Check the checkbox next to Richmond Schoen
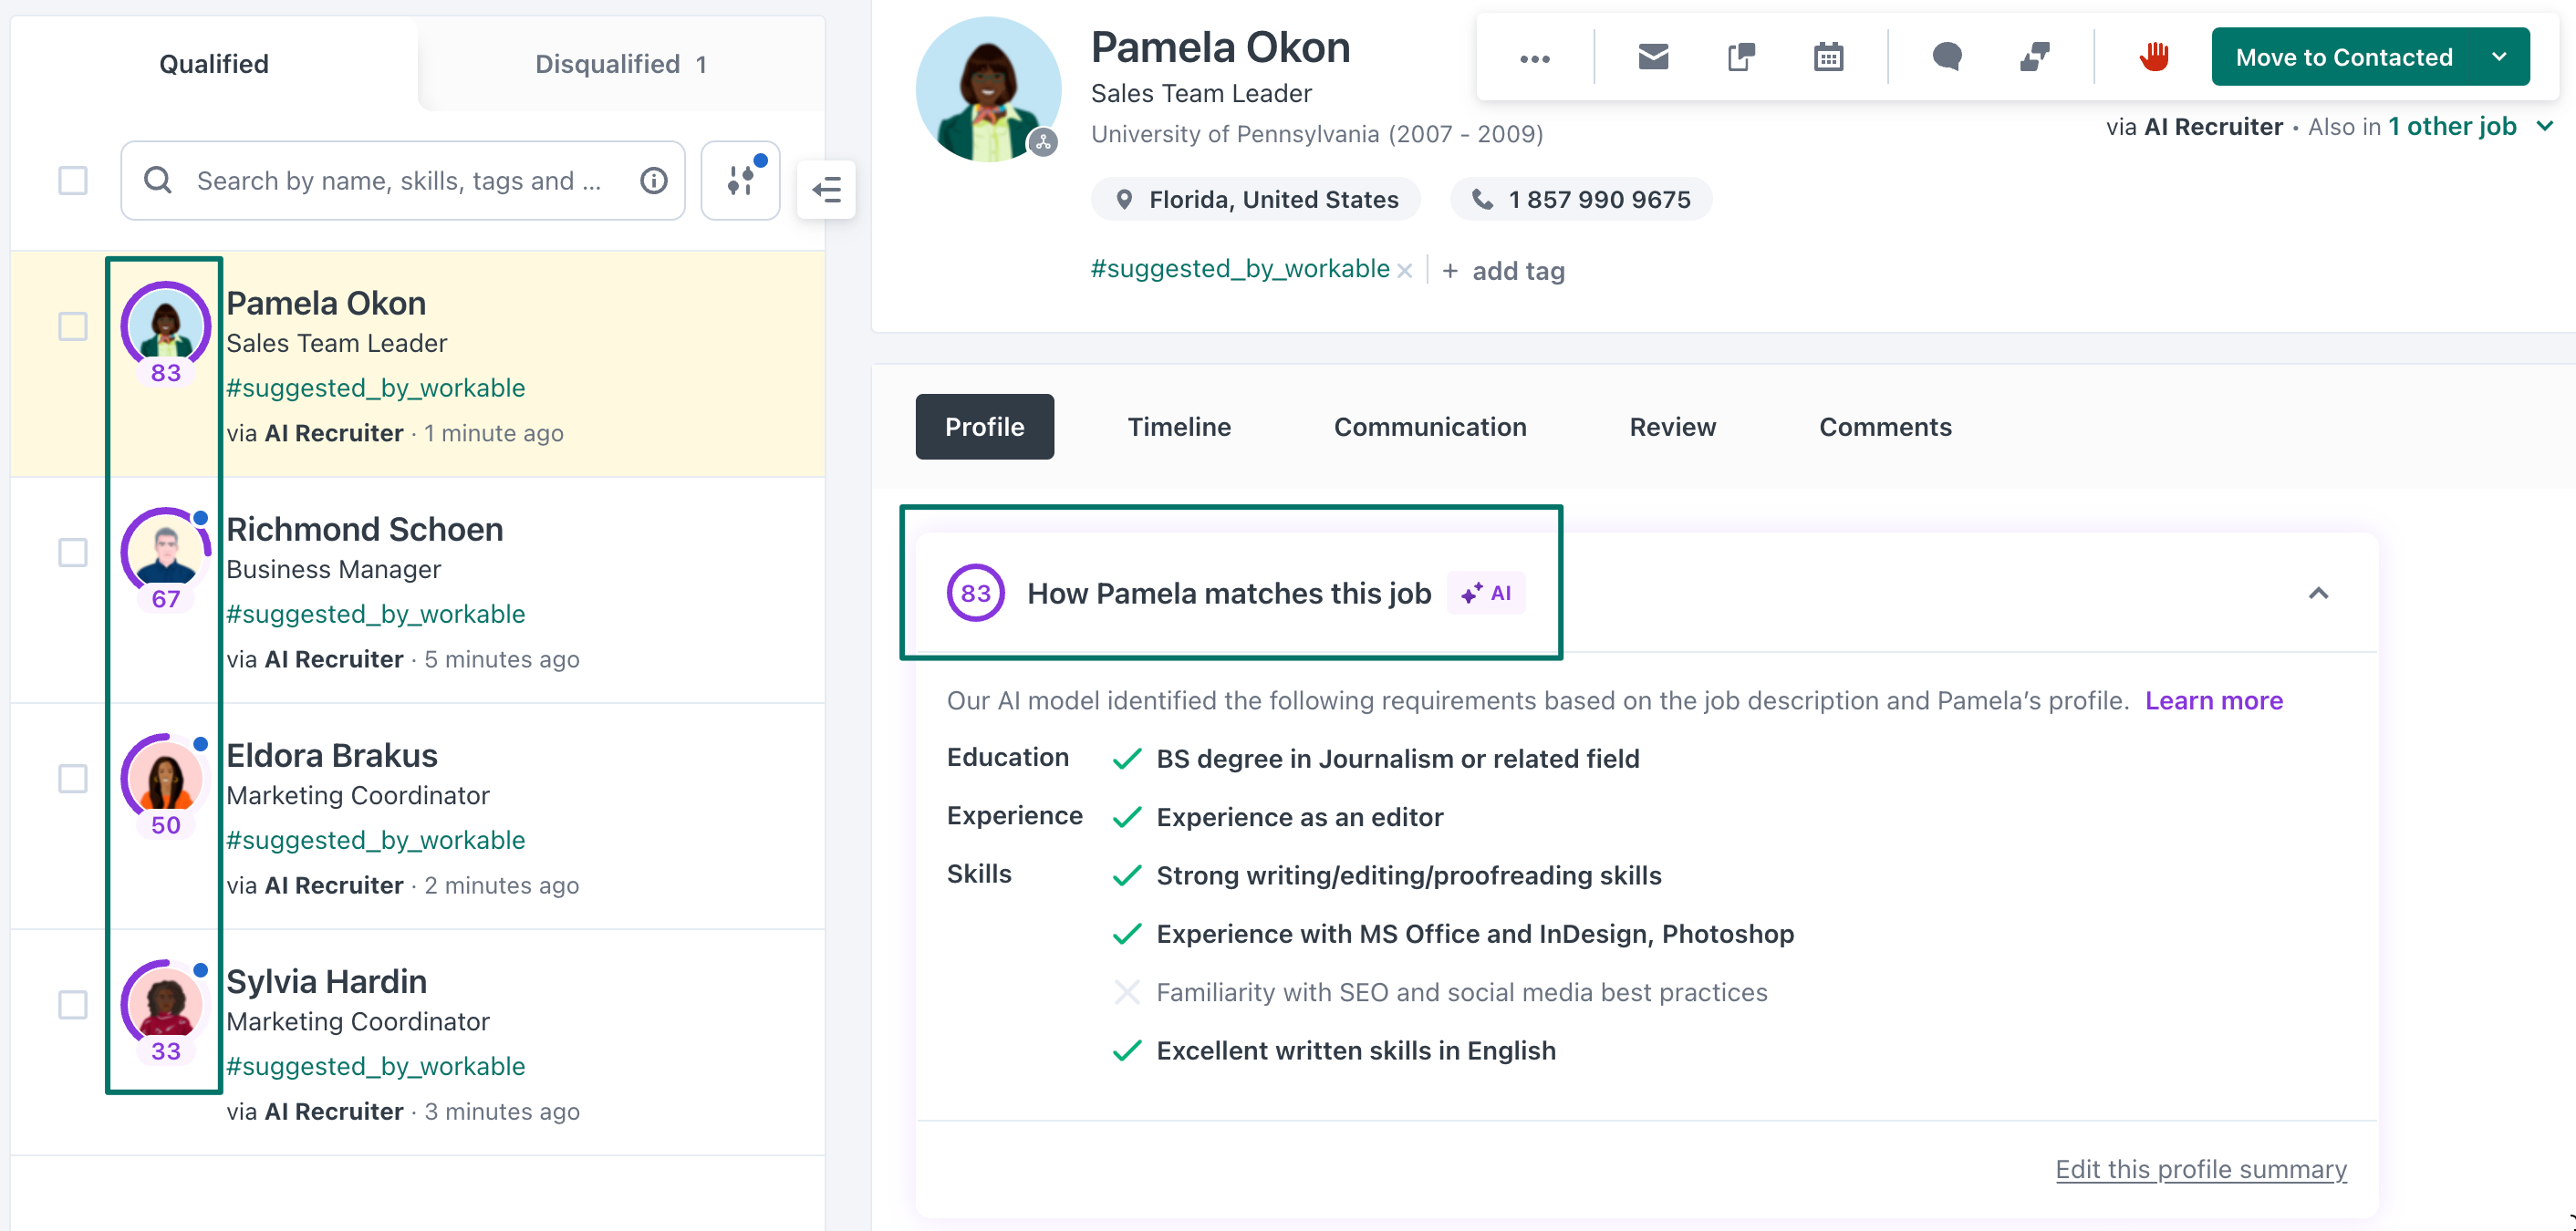The image size is (2576, 1231). click(72, 551)
